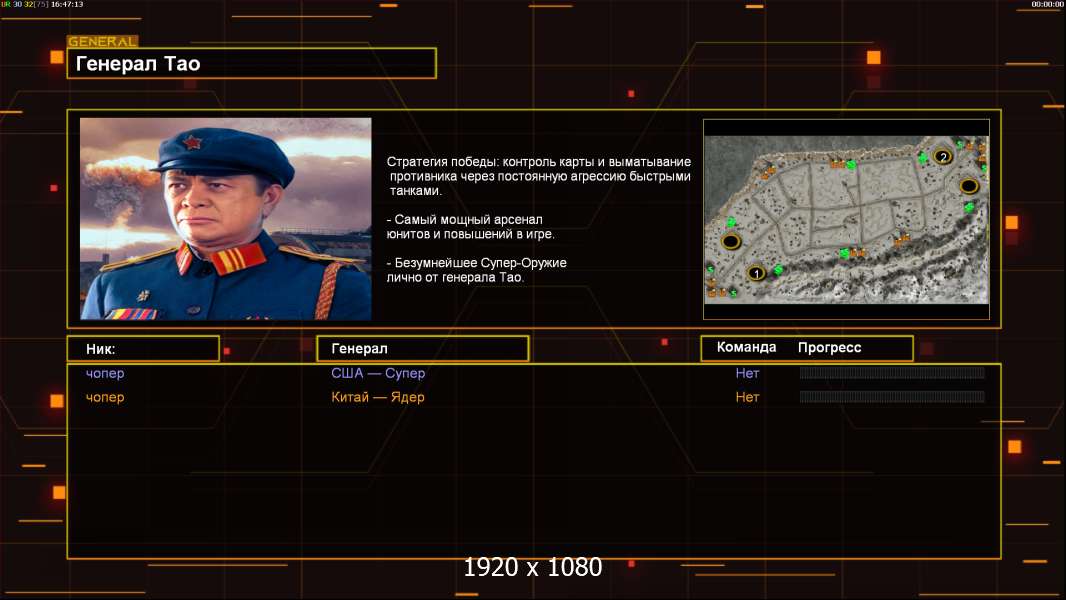Image resolution: width=1066 pixels, height=600 pixels.
Task: Click the yellow GENERAL label tab
Action: (x=103, y=41)
